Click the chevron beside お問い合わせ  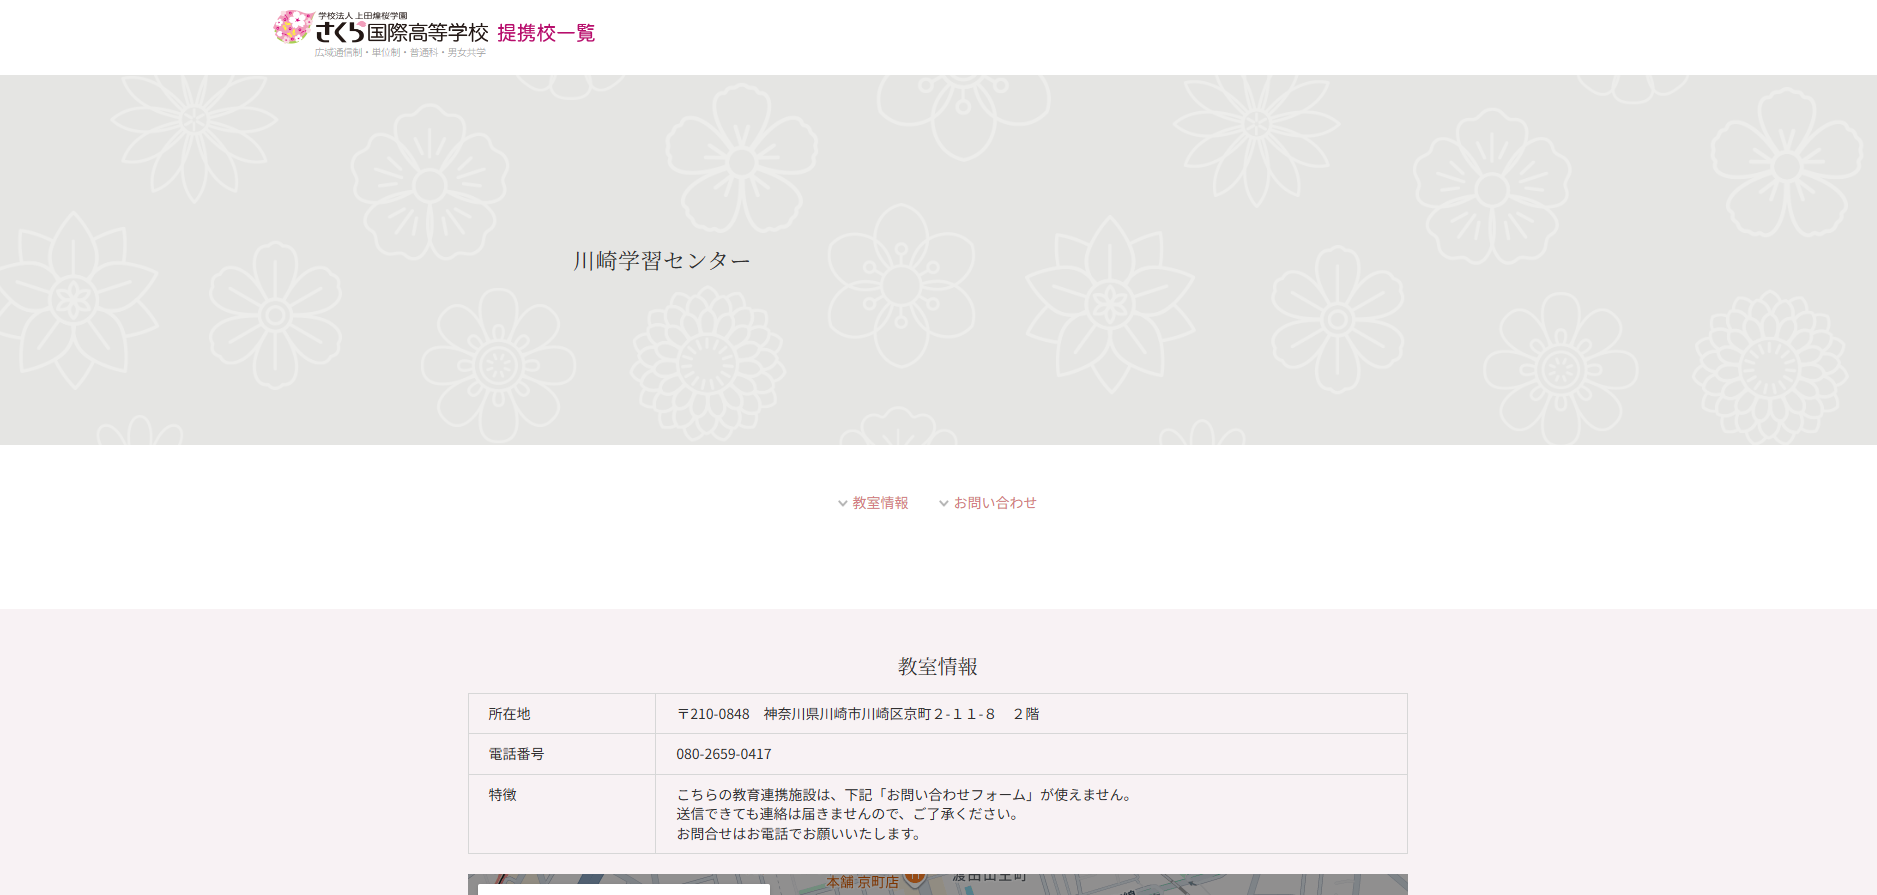pos(943,504)
